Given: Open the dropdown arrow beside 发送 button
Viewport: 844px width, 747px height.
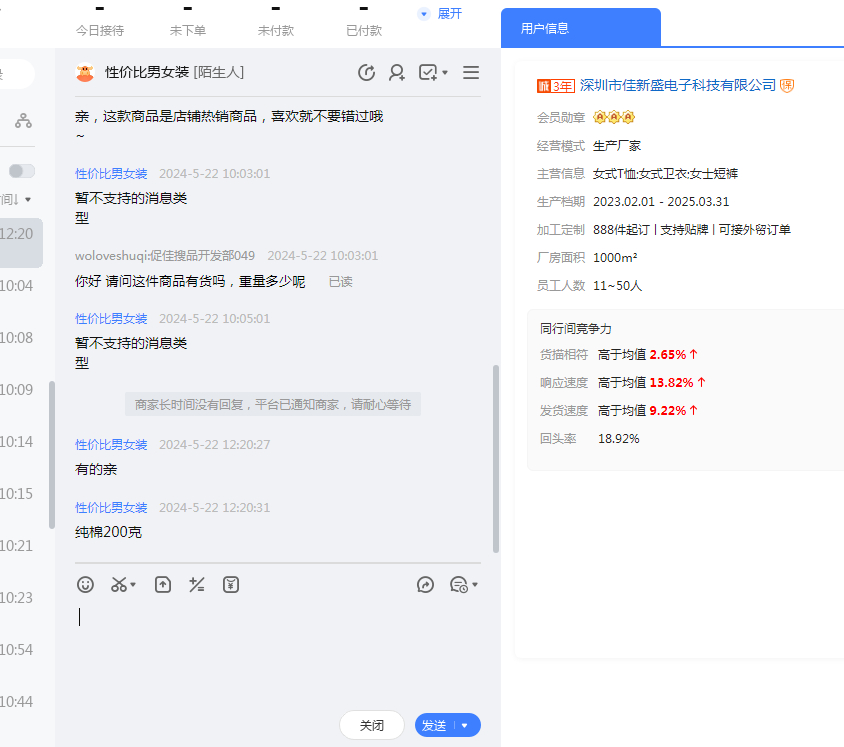Looking at the screenshot, I should pyautogui.click(x=465, y=726).
